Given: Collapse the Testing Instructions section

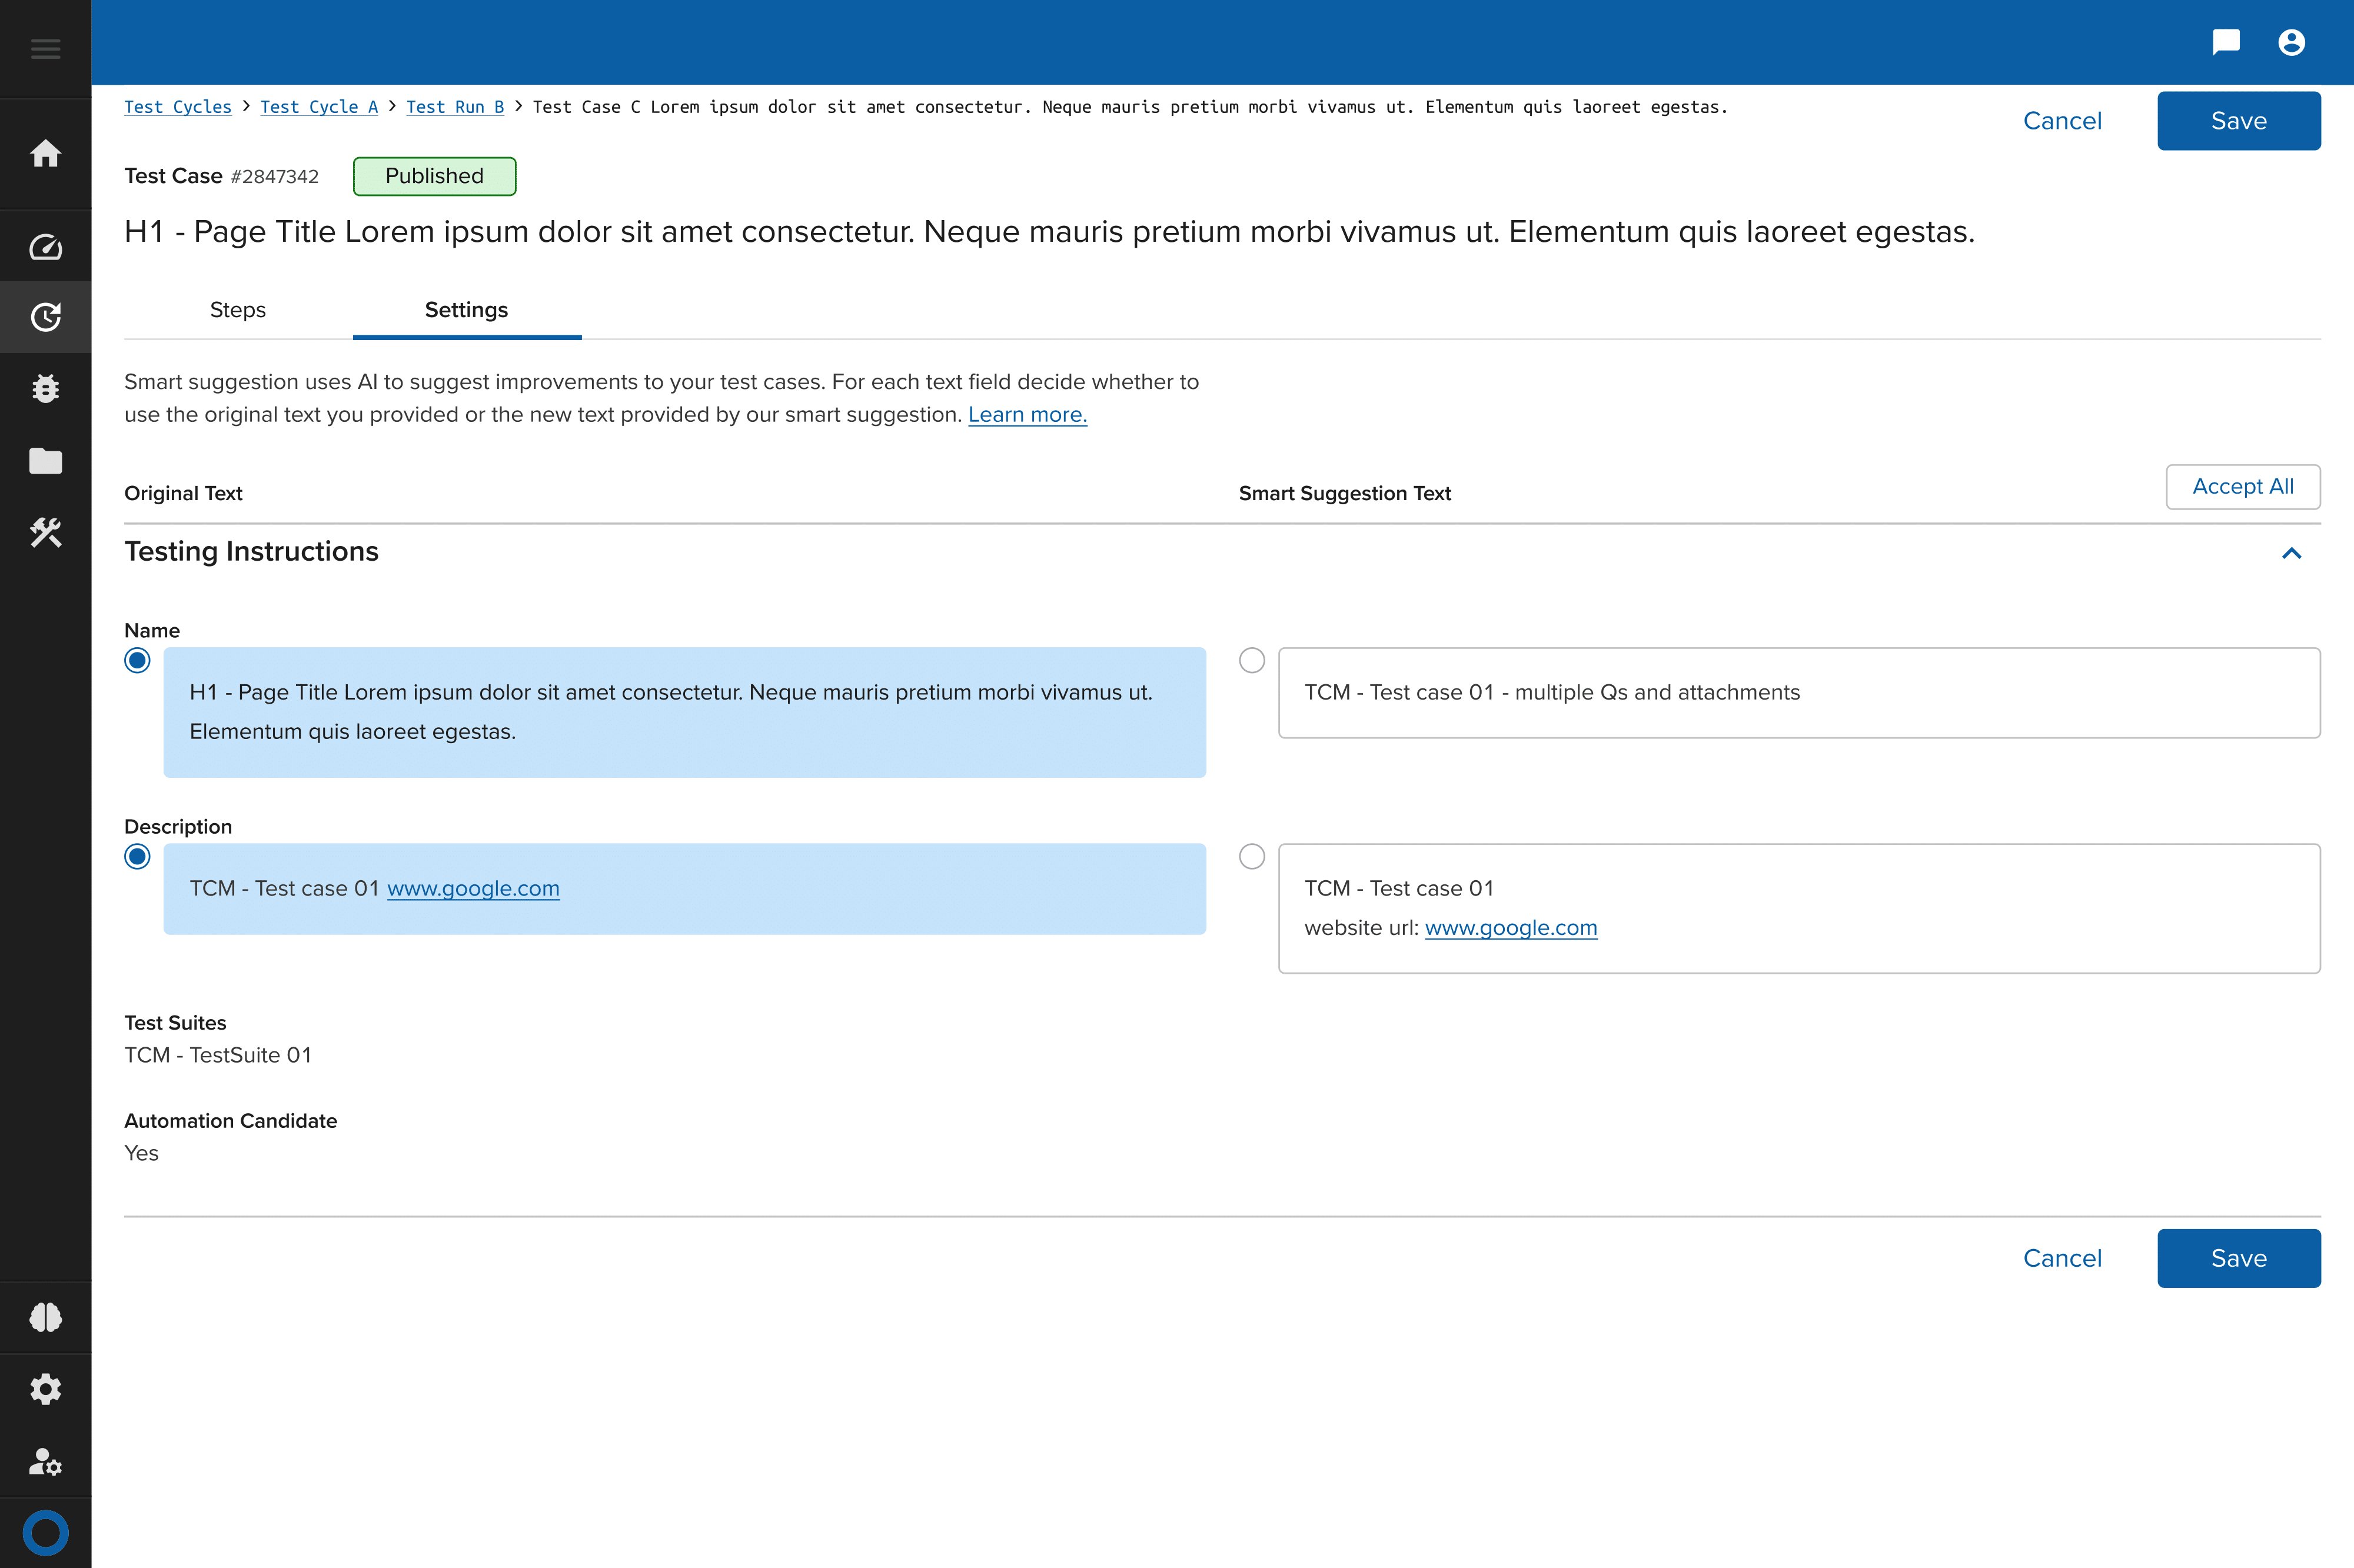Looking at the screenshot, I should [x=2291, y=553].
